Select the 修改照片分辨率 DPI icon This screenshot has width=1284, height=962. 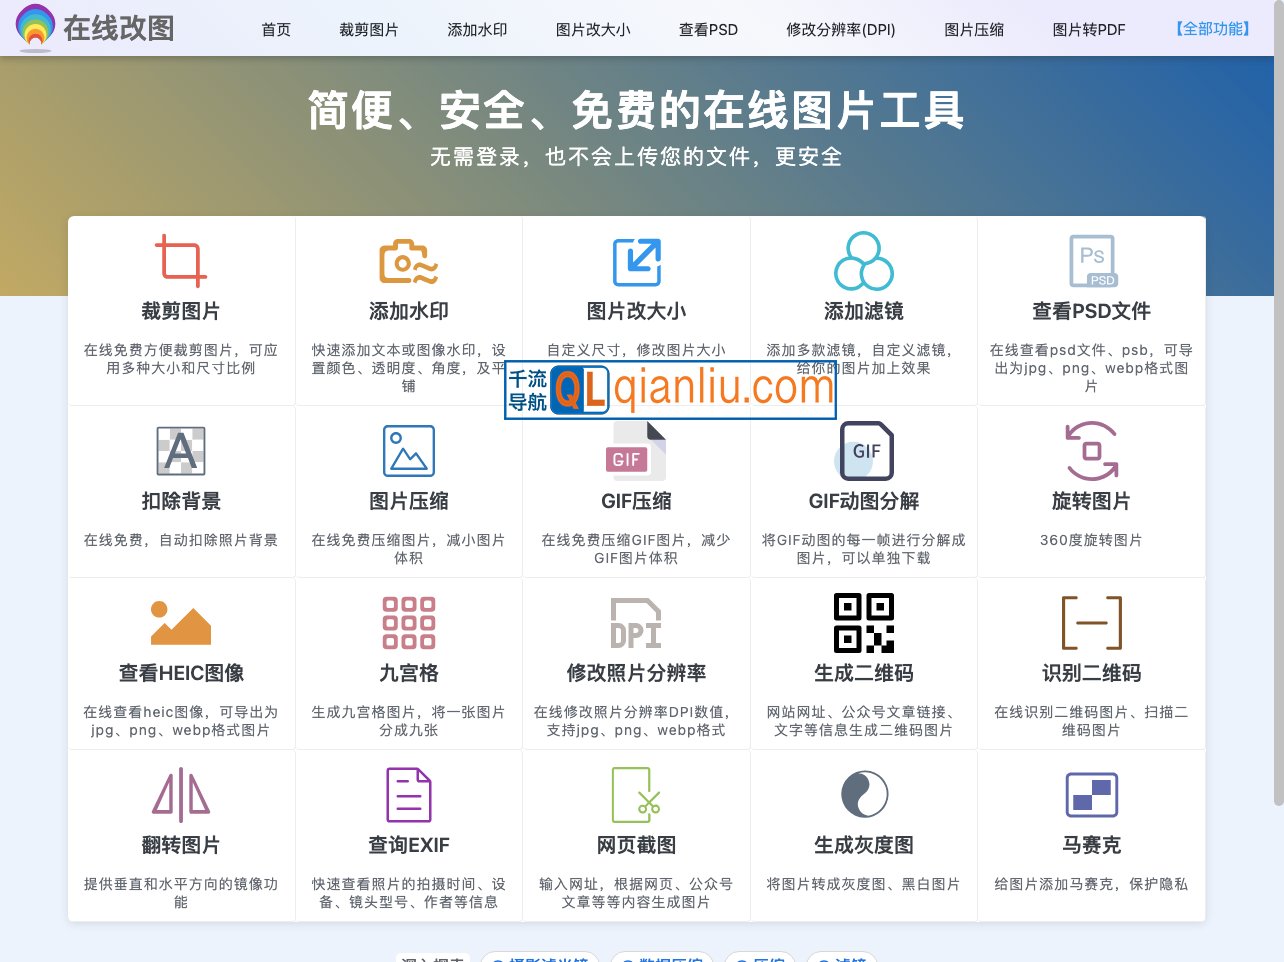[x=636, y=622]
